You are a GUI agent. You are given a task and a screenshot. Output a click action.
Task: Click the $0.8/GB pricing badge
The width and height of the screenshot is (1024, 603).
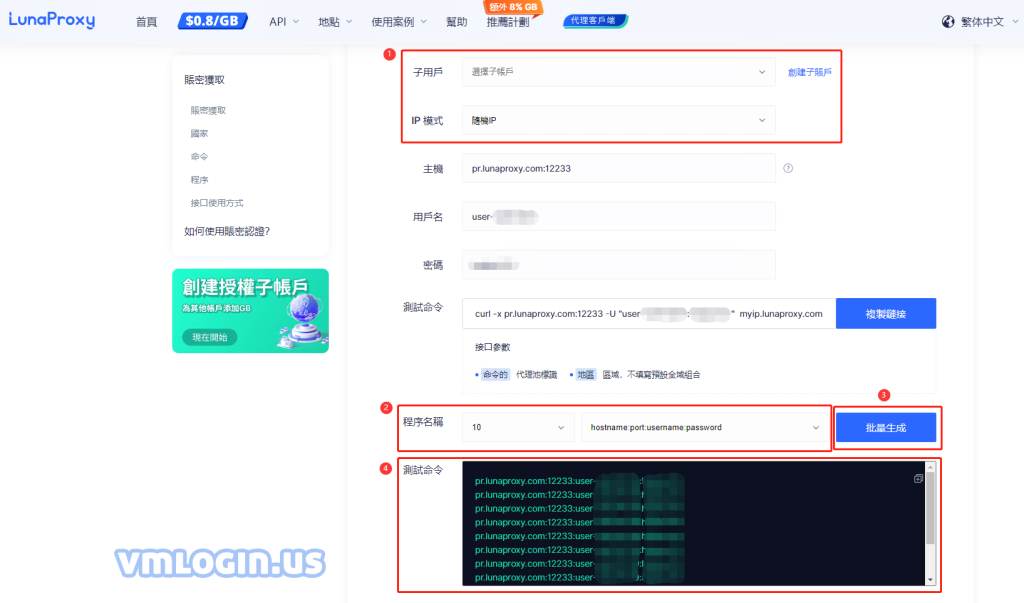(212, 21)
